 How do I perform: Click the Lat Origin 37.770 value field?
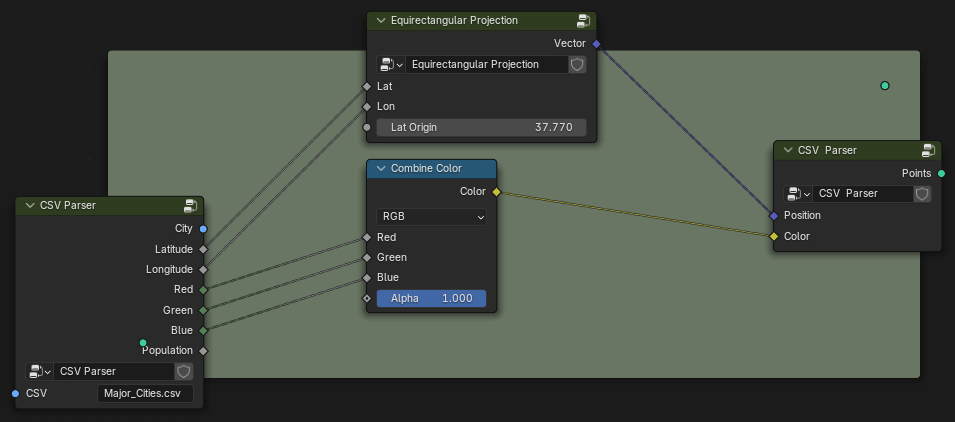coord(481,127)
